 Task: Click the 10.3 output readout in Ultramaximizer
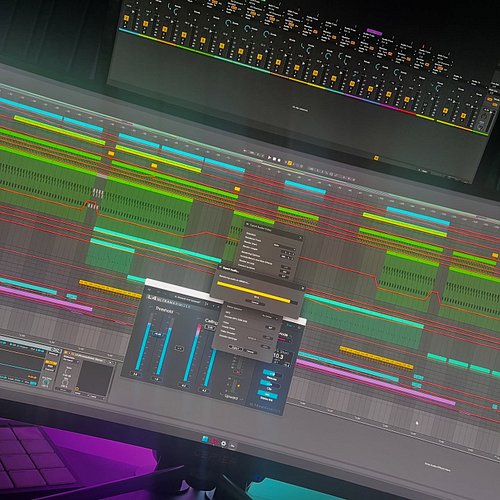[278, 357]
